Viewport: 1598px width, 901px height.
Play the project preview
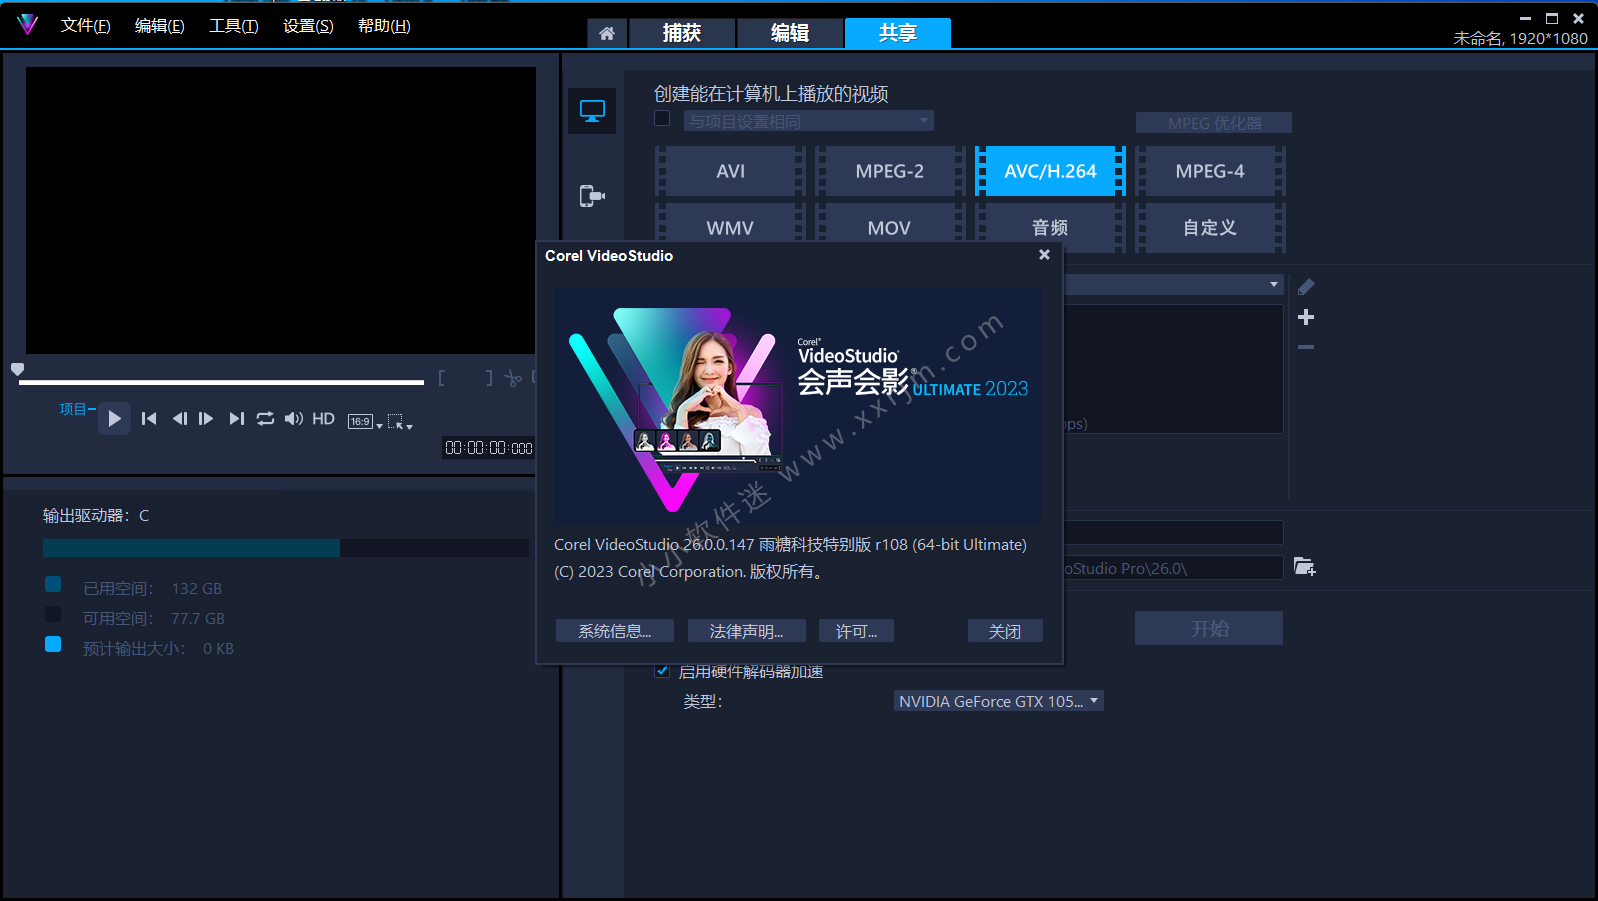(x=114, y=418)
